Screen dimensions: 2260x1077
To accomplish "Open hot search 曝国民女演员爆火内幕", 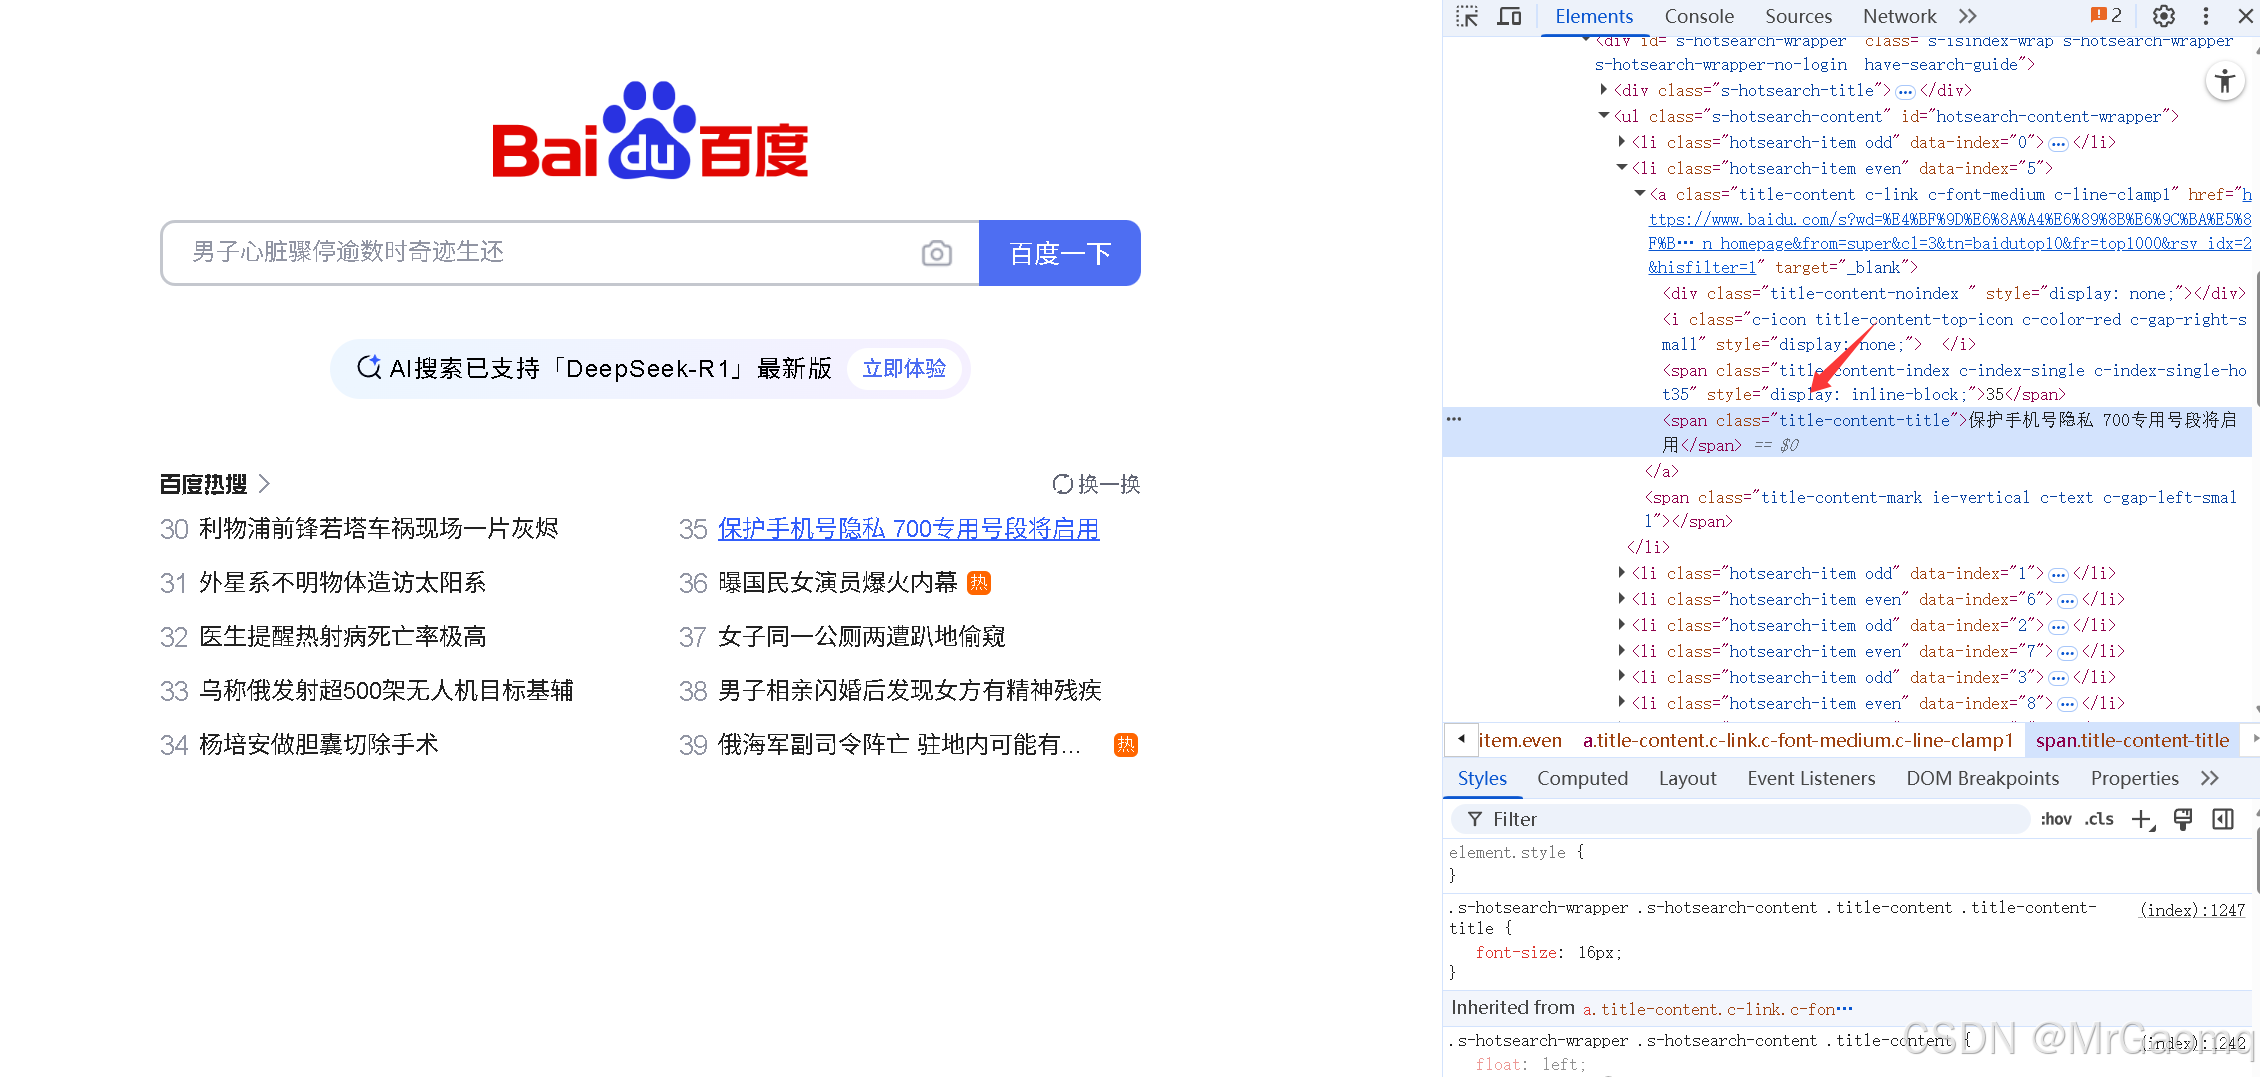I will pos(837,583).
